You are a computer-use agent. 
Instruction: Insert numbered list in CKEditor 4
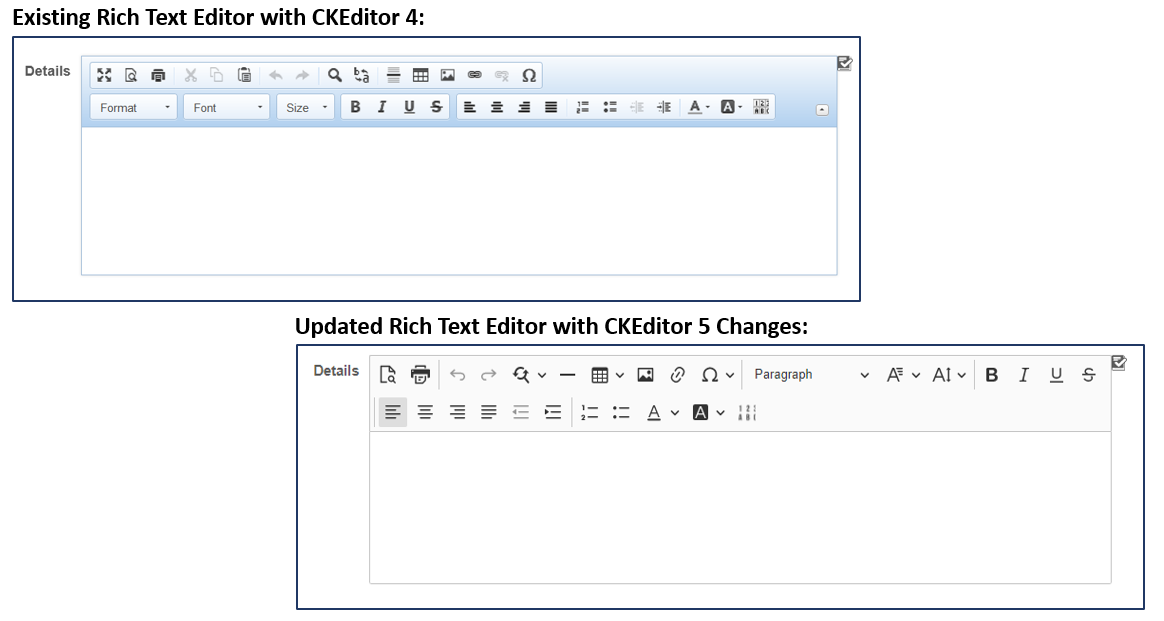click(583, 107)
